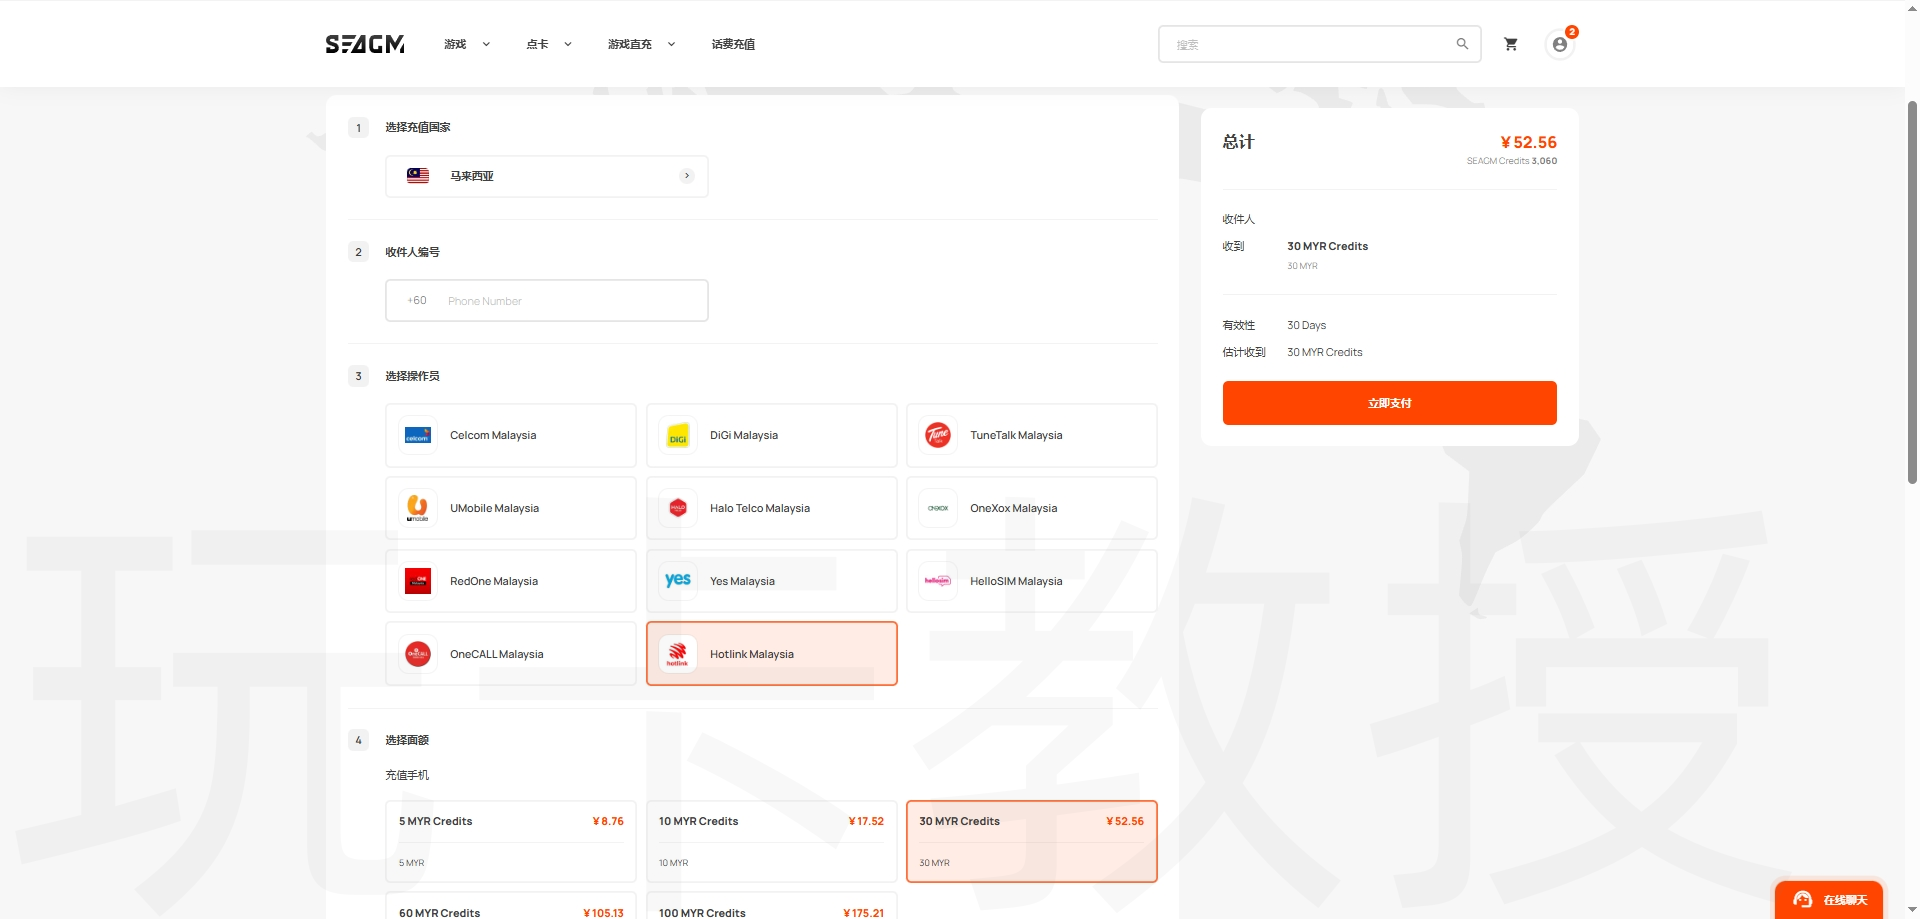Open the 话费充值 menu item
This screenshot has width=1920, height=919.
(733, 43)
